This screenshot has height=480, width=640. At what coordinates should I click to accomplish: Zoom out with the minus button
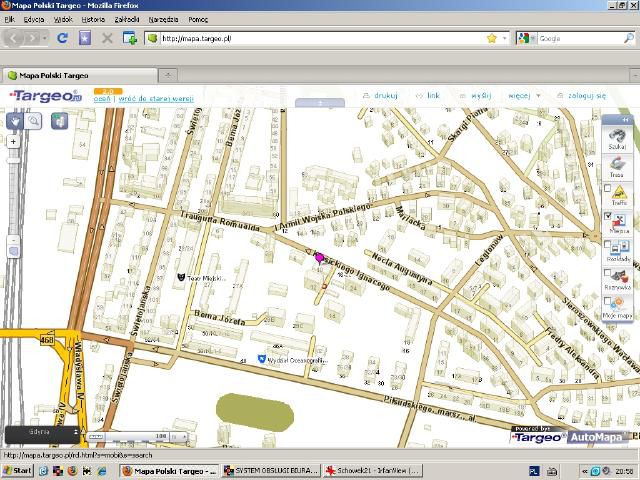pos(13,240)
